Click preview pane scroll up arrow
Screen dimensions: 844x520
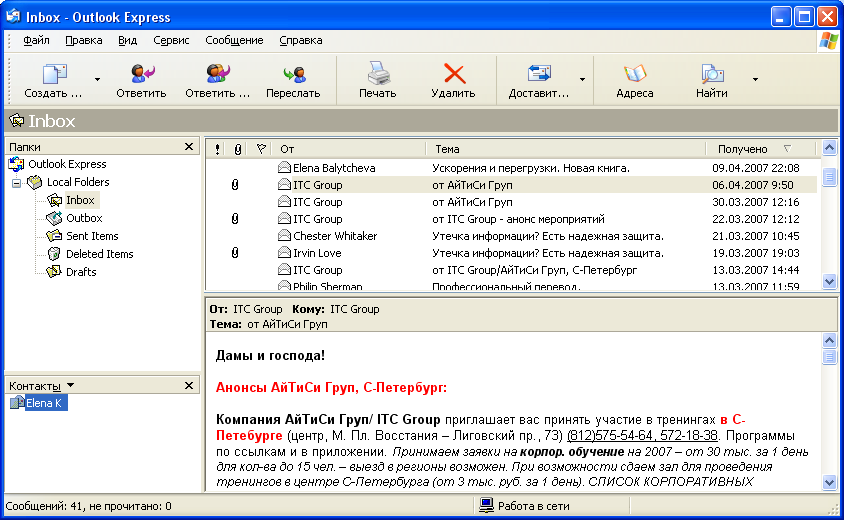(829, 340)
